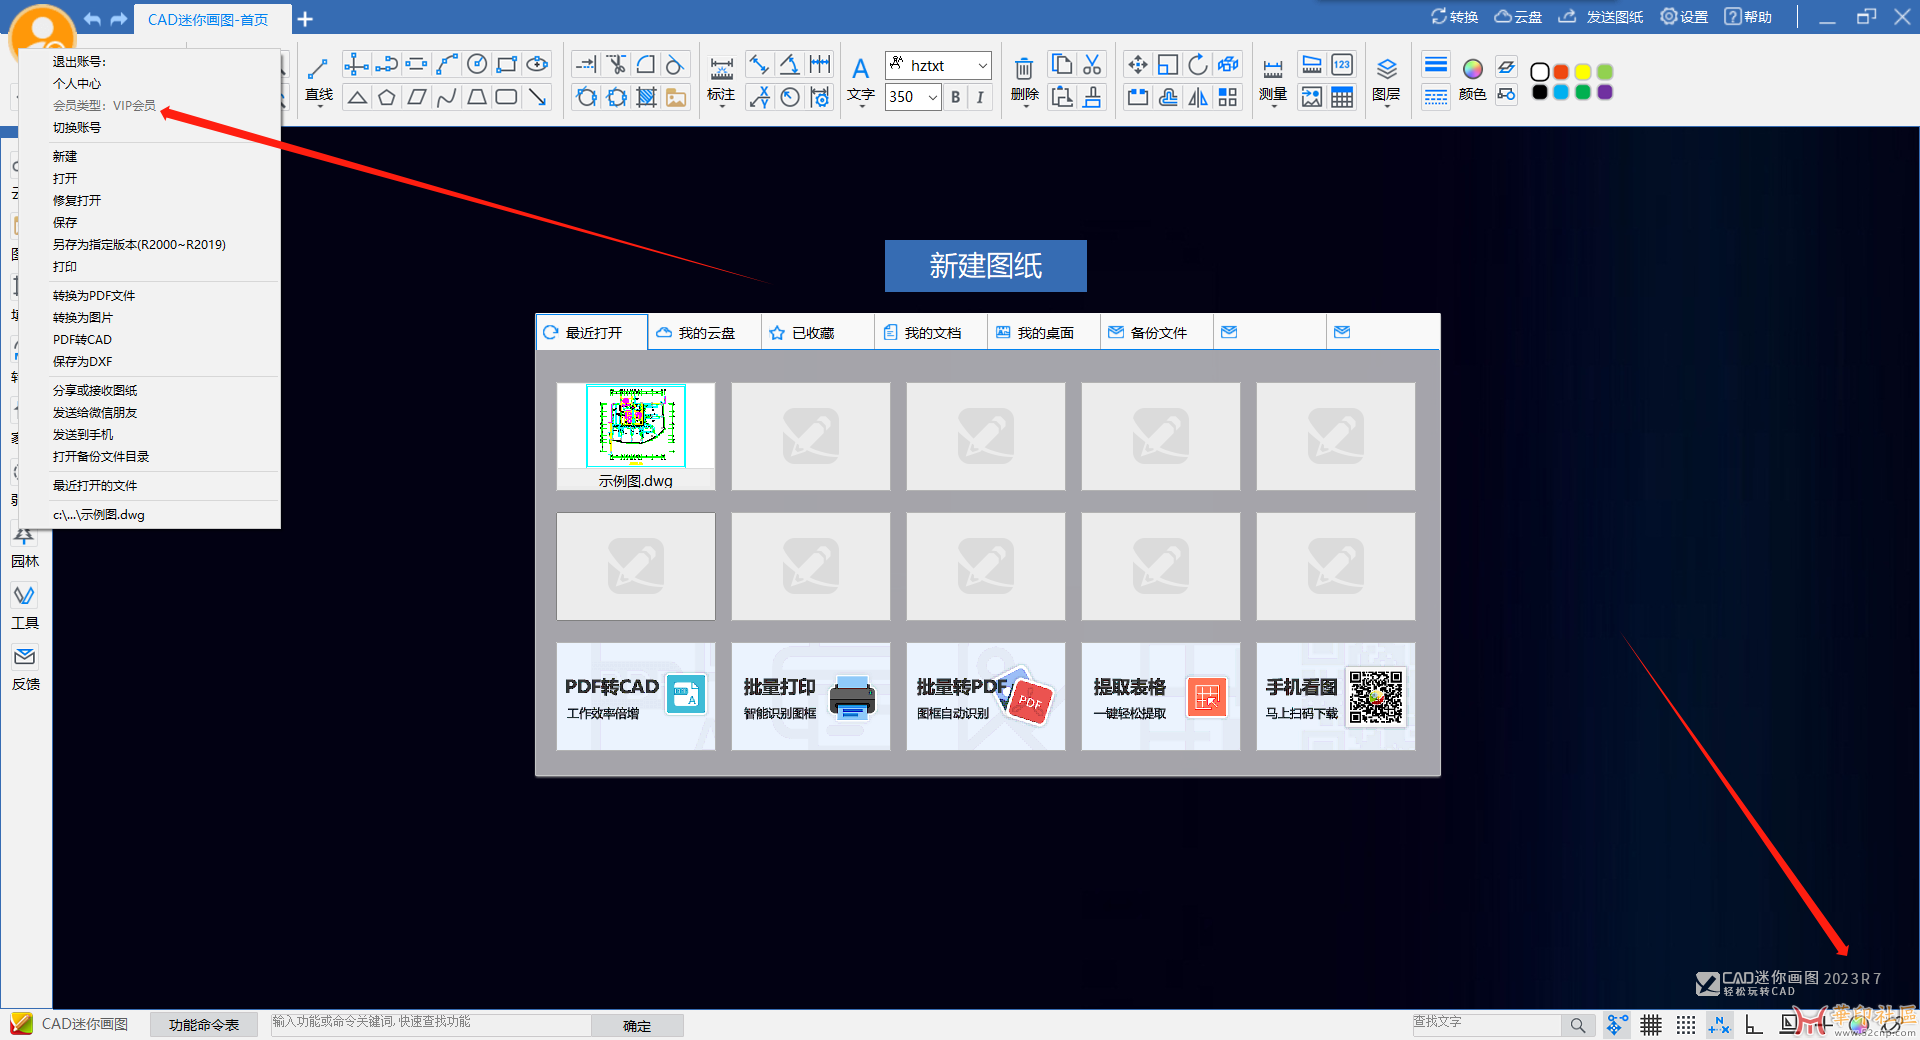
Task: Expand the 直线 line tool dropdown
Action: tap(319, 105)
